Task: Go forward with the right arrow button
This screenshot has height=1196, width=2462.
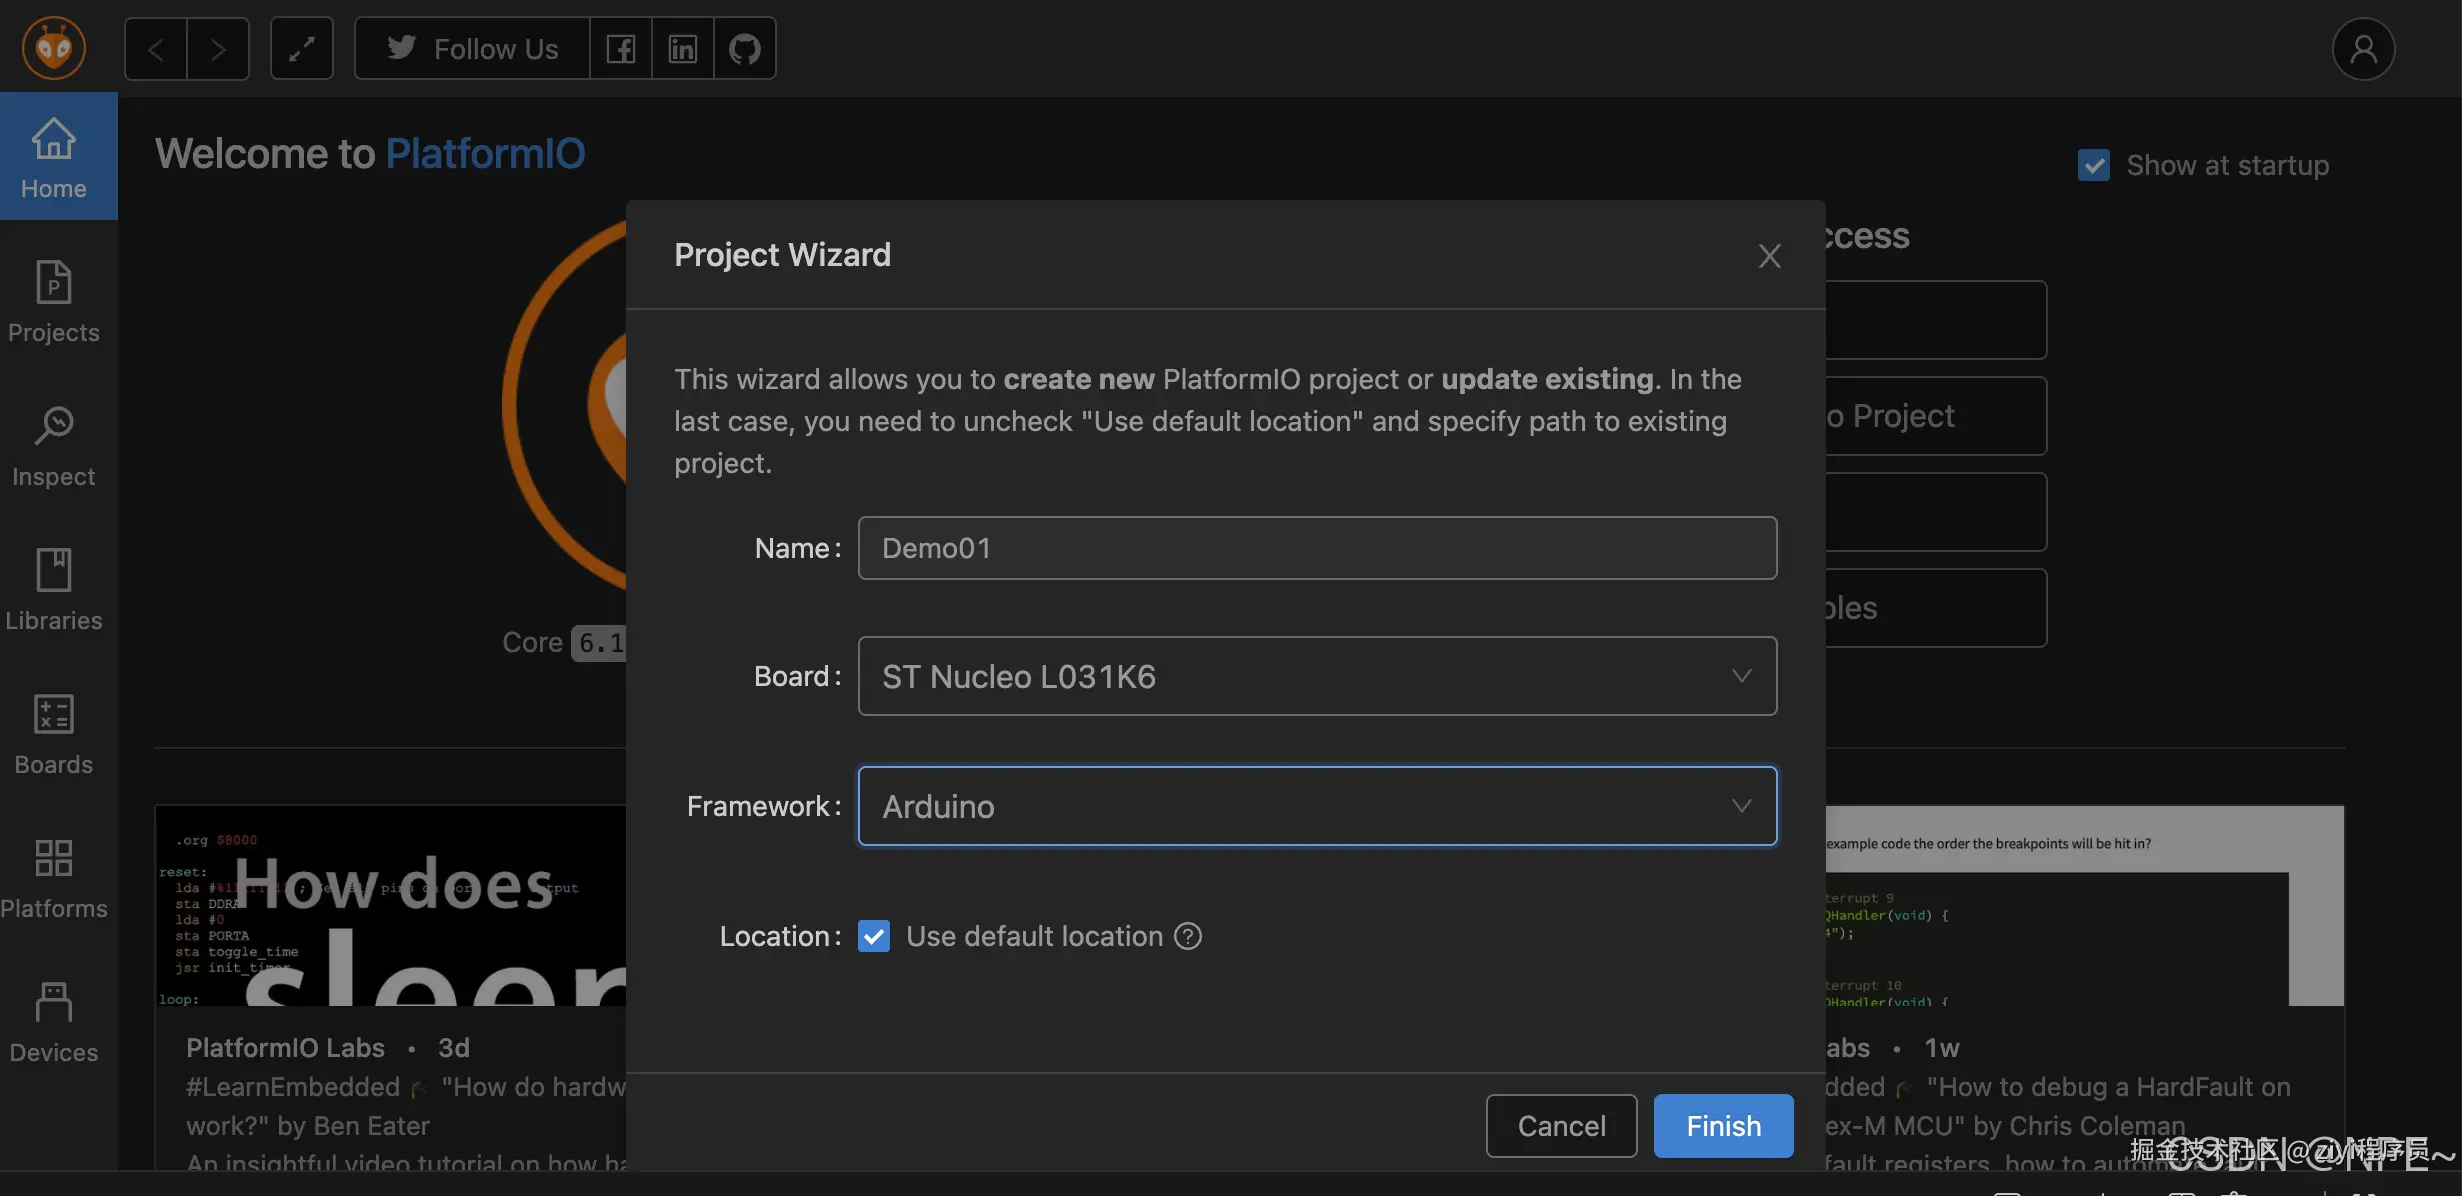Action: [218, 48]
